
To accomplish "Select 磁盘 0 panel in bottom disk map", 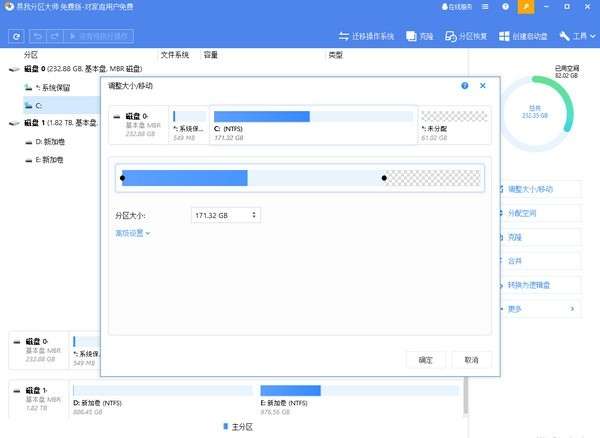I will pyautogui.click(x=39, y=350).
